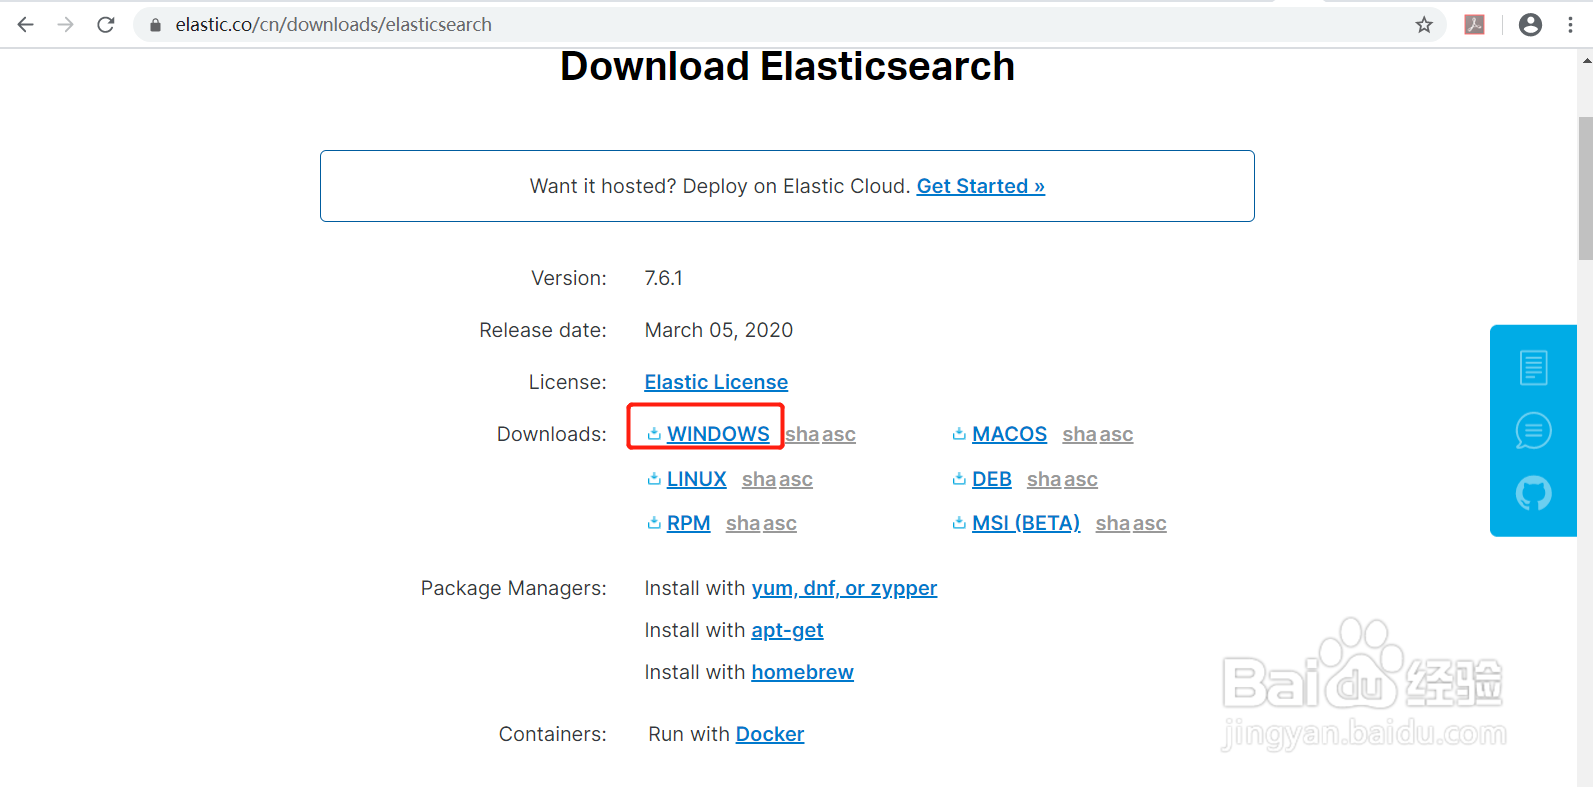Open the Elastic License link
Viewport: 1593px width, 787px height.
716,382
